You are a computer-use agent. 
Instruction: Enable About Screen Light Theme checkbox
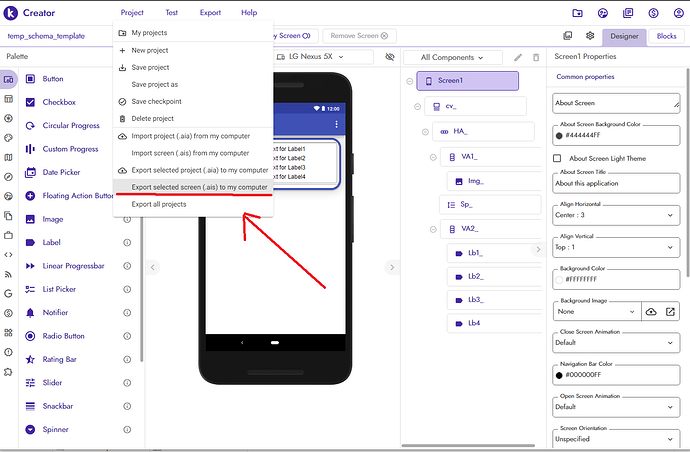point(558,158)
